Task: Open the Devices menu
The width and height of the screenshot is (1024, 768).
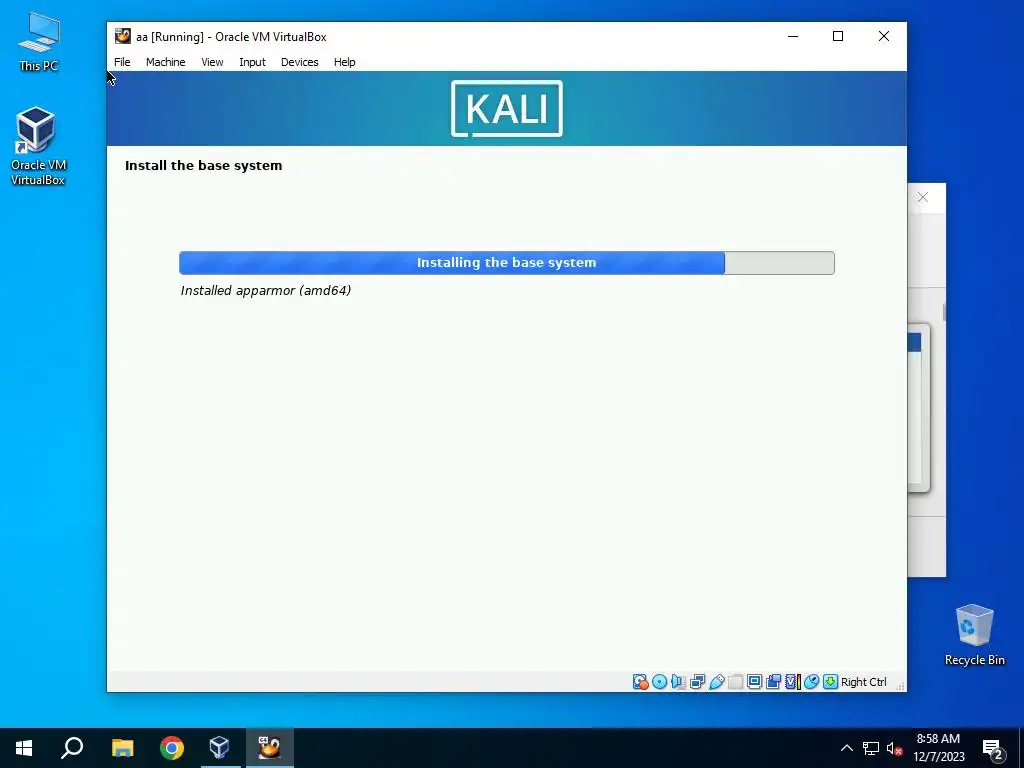Action: (300, 62)
